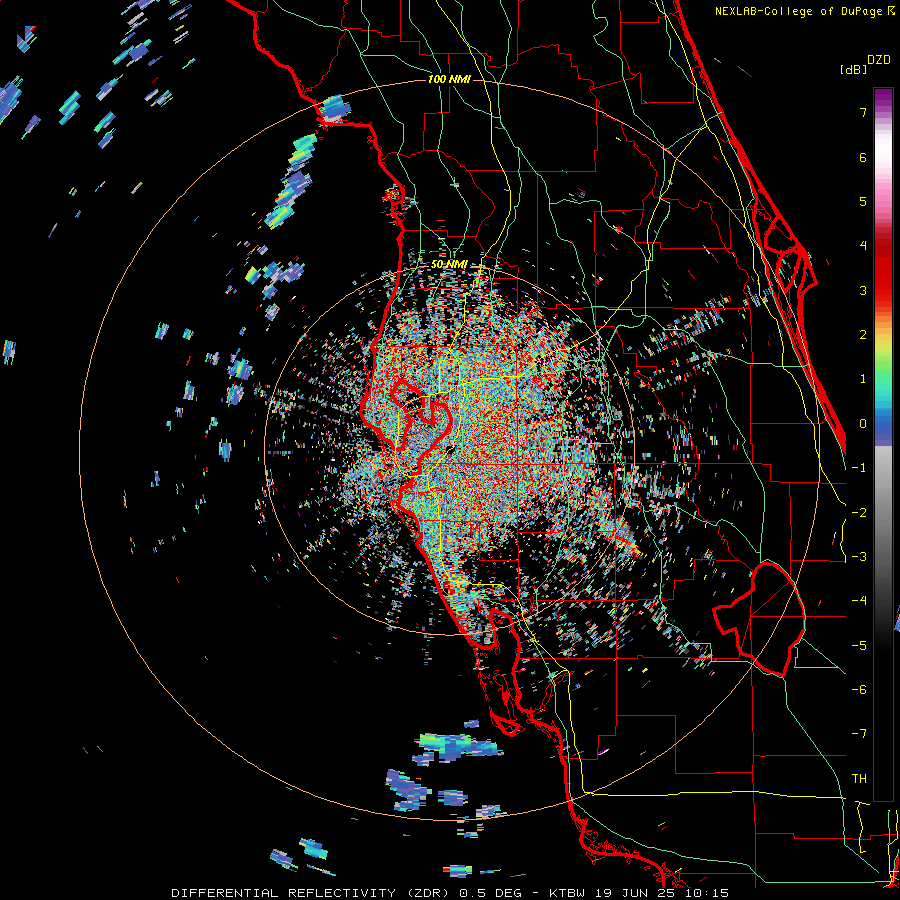Click the 100 NMI range ring label
This screenshot has height=900, width=900.
pyautogui.click(x=449, y=79)
